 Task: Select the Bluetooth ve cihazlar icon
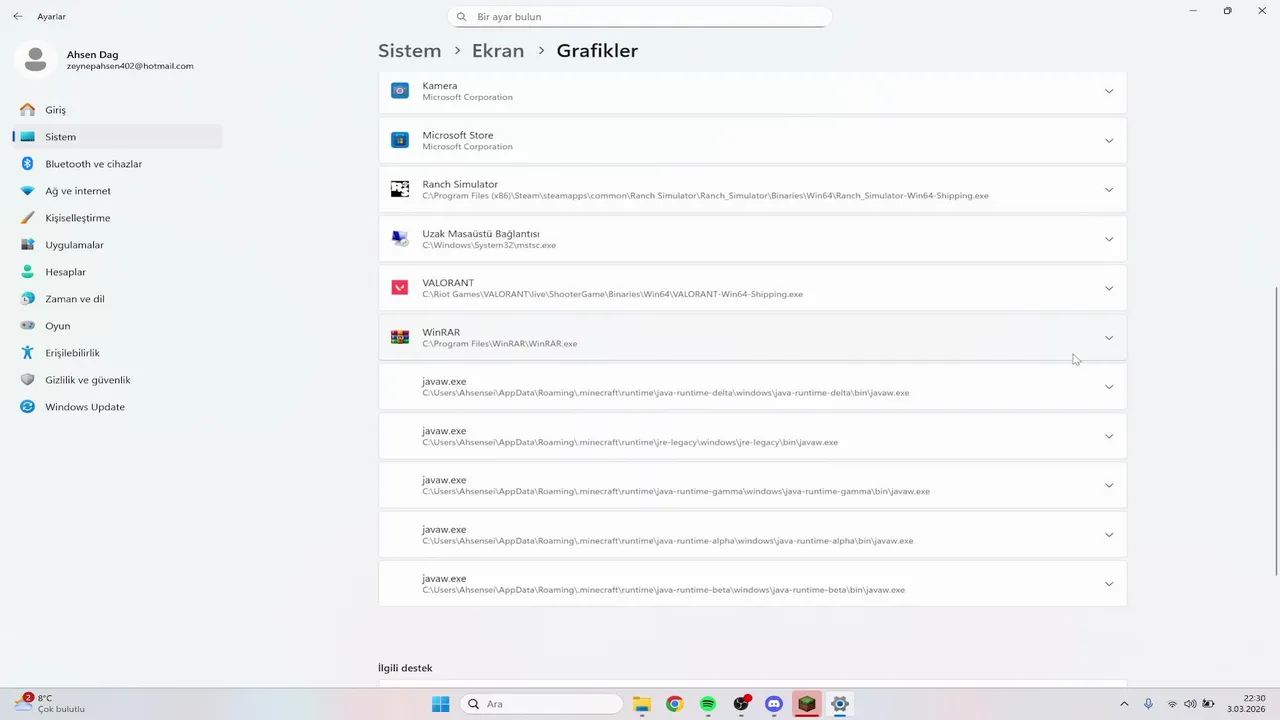click(x=27, y=164)
